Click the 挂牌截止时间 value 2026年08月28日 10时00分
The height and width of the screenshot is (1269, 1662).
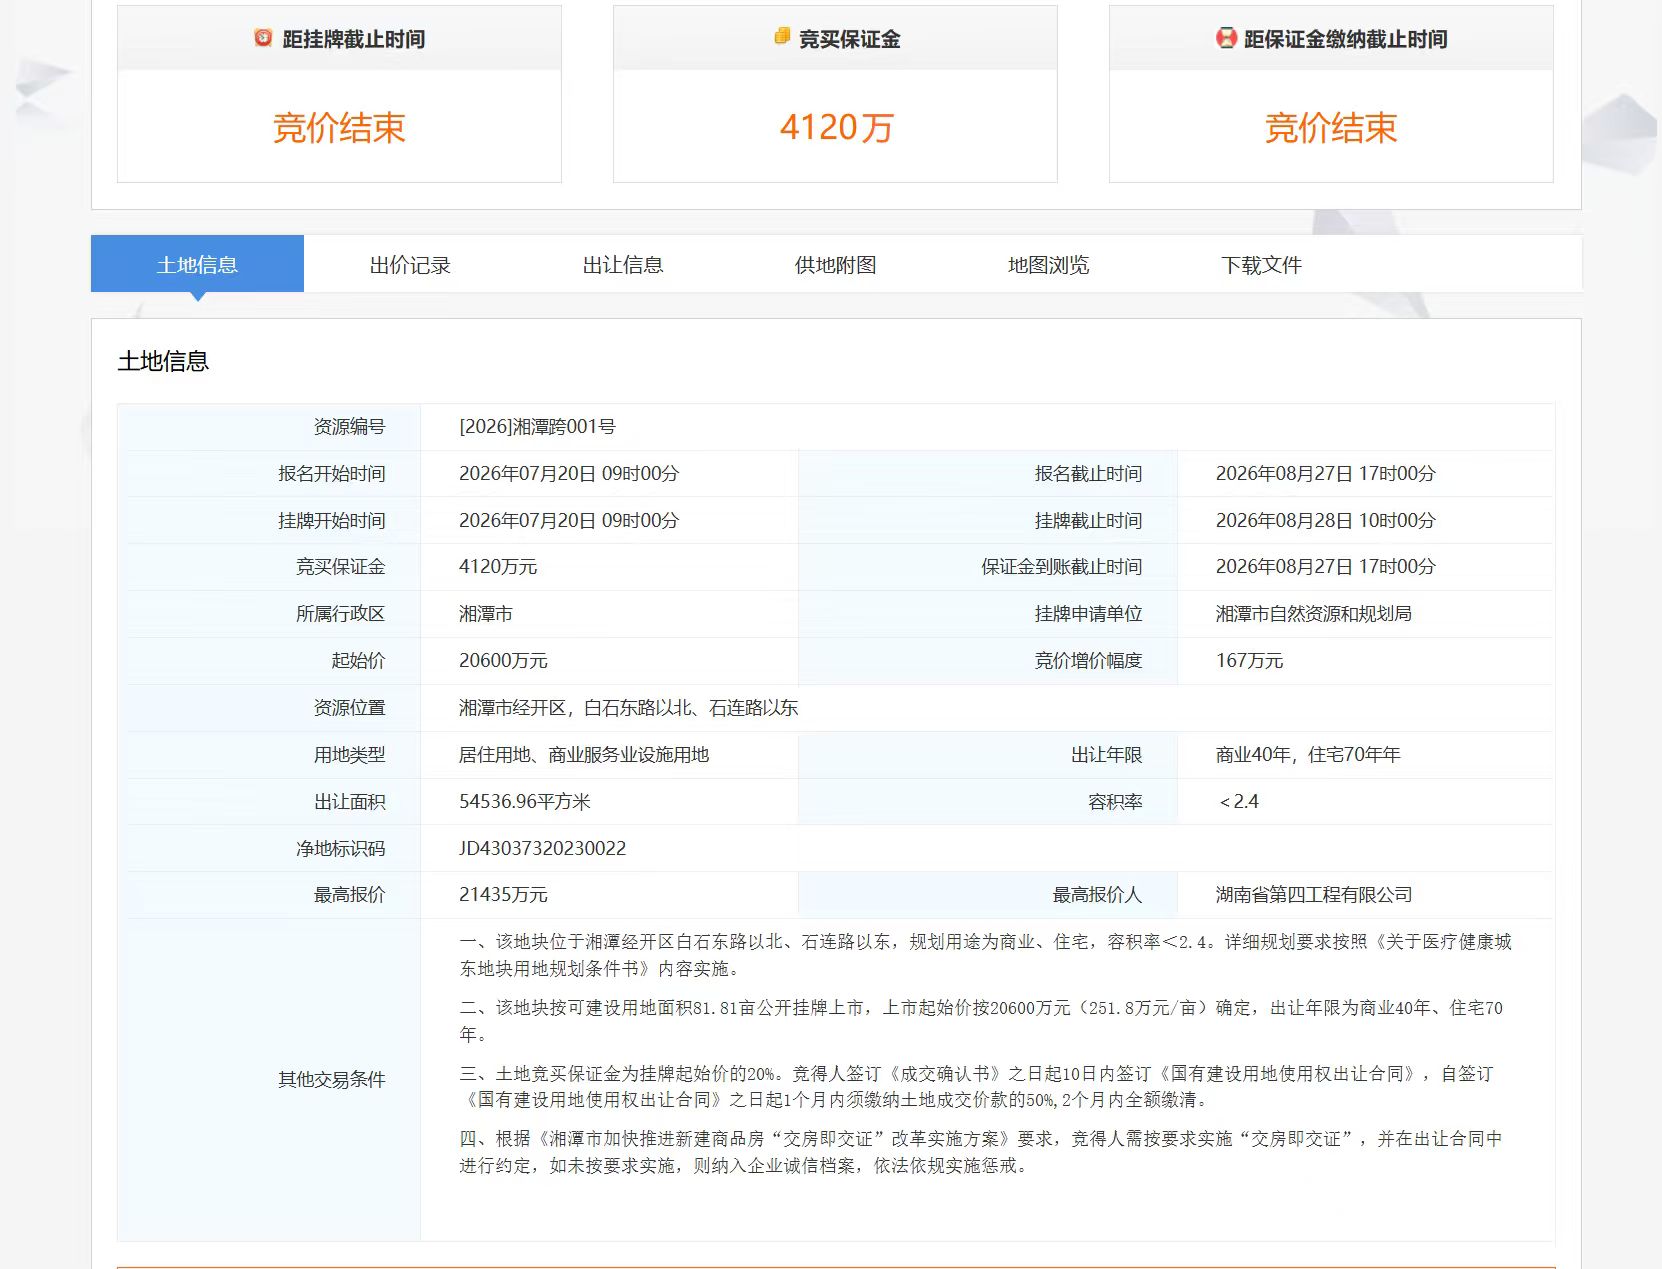(1325, 521)
